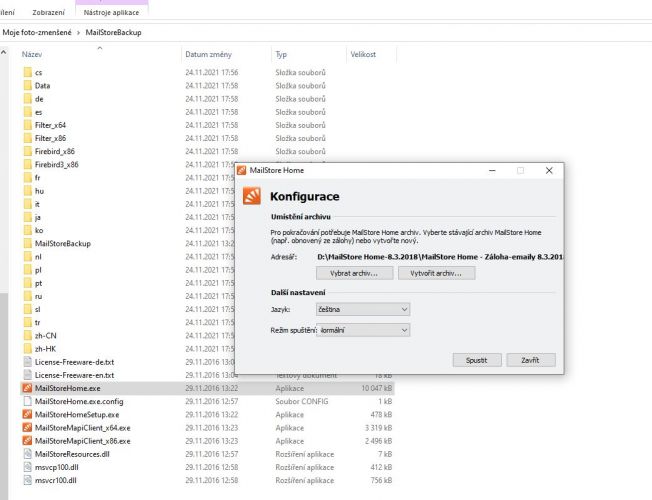The height and width of the screenshot is (500, 652).
Task: Select the nl folder name
Action: 38,257
